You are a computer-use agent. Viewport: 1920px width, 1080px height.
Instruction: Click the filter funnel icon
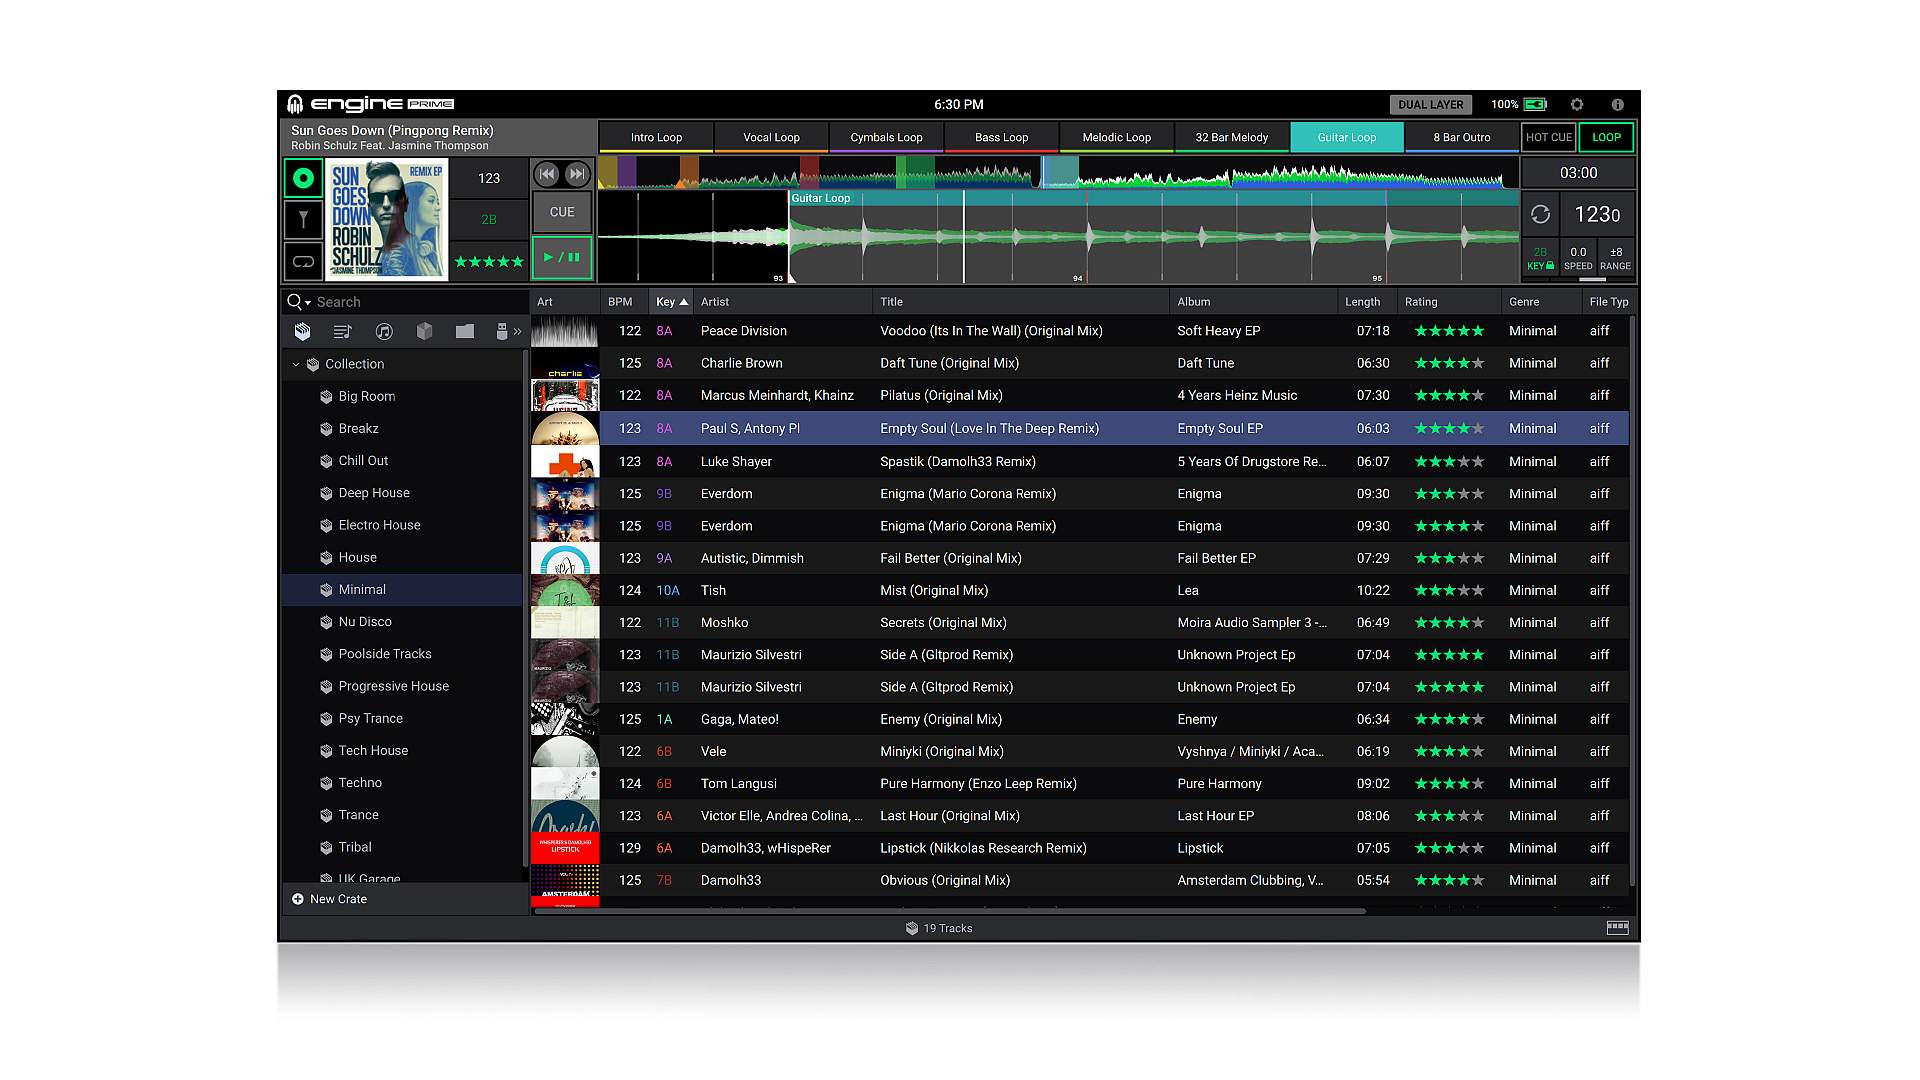[x=303, y=219]
